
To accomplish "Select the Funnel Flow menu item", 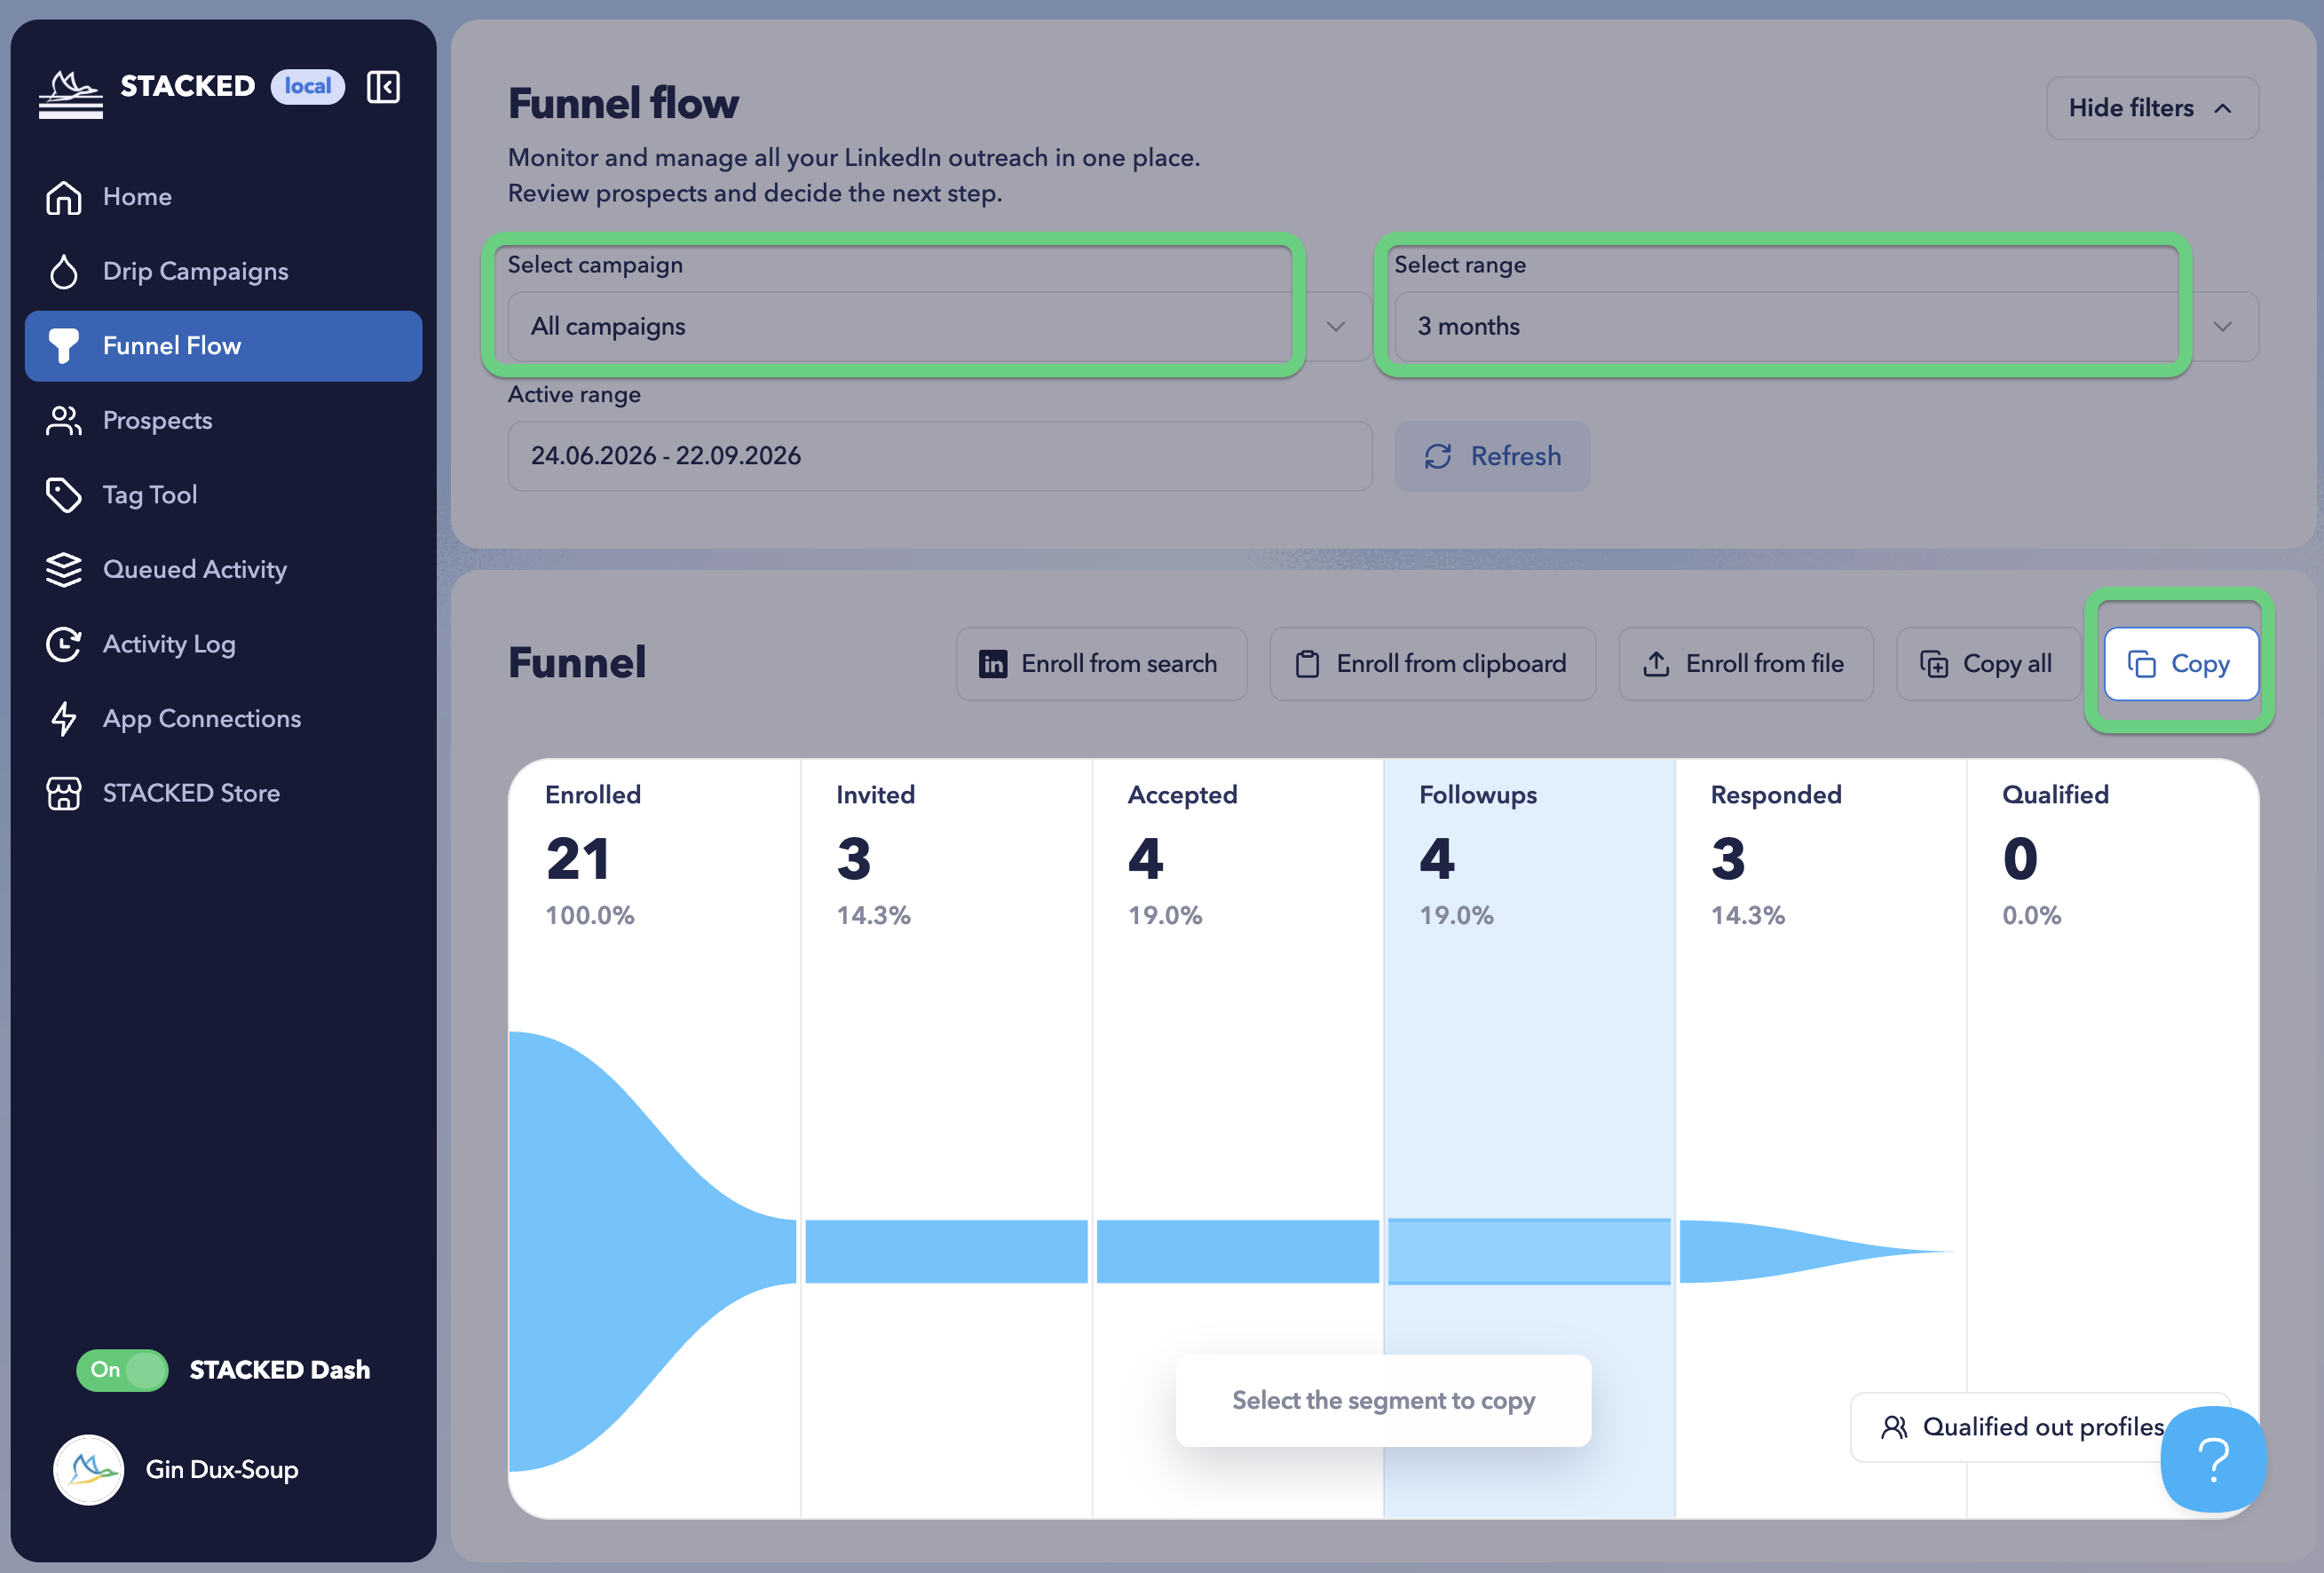I will click(223, 346).
